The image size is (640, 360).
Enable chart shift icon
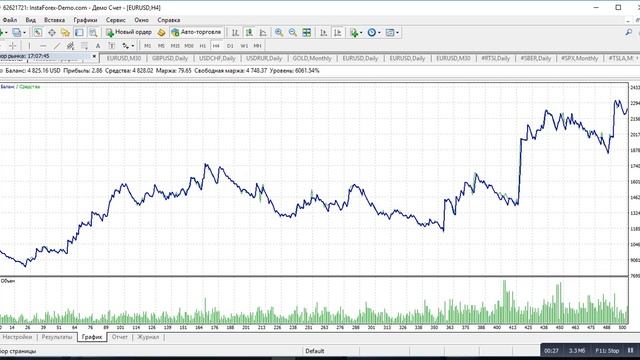click(x=338, y=32)
